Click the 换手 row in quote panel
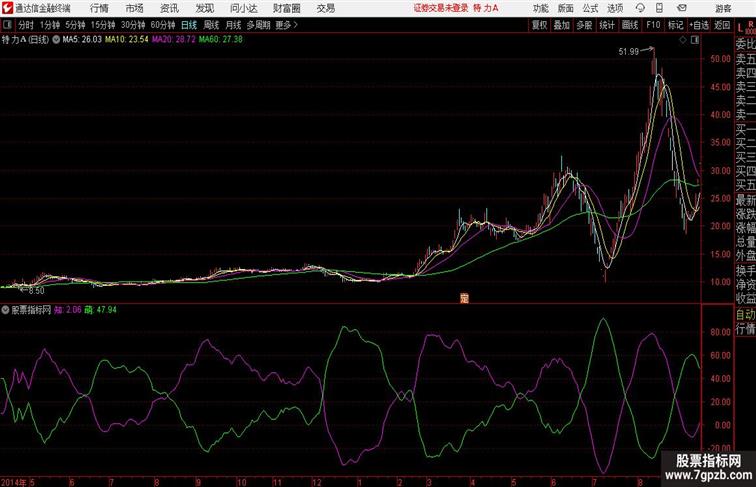The image size is (756, 487). (x=745, y=271)
